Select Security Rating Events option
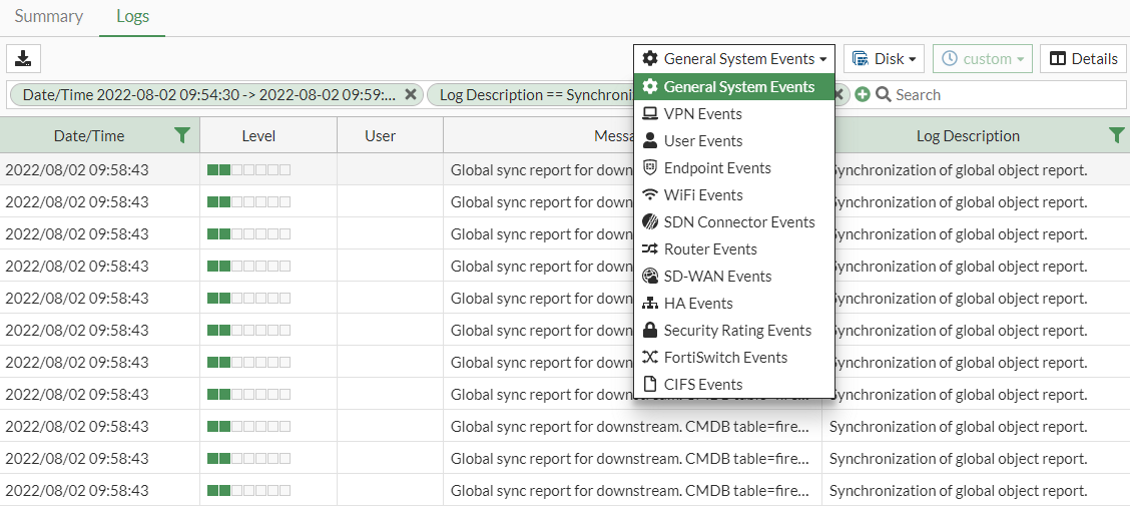The height and width of the screenshot is (514, 1130). 737,330
